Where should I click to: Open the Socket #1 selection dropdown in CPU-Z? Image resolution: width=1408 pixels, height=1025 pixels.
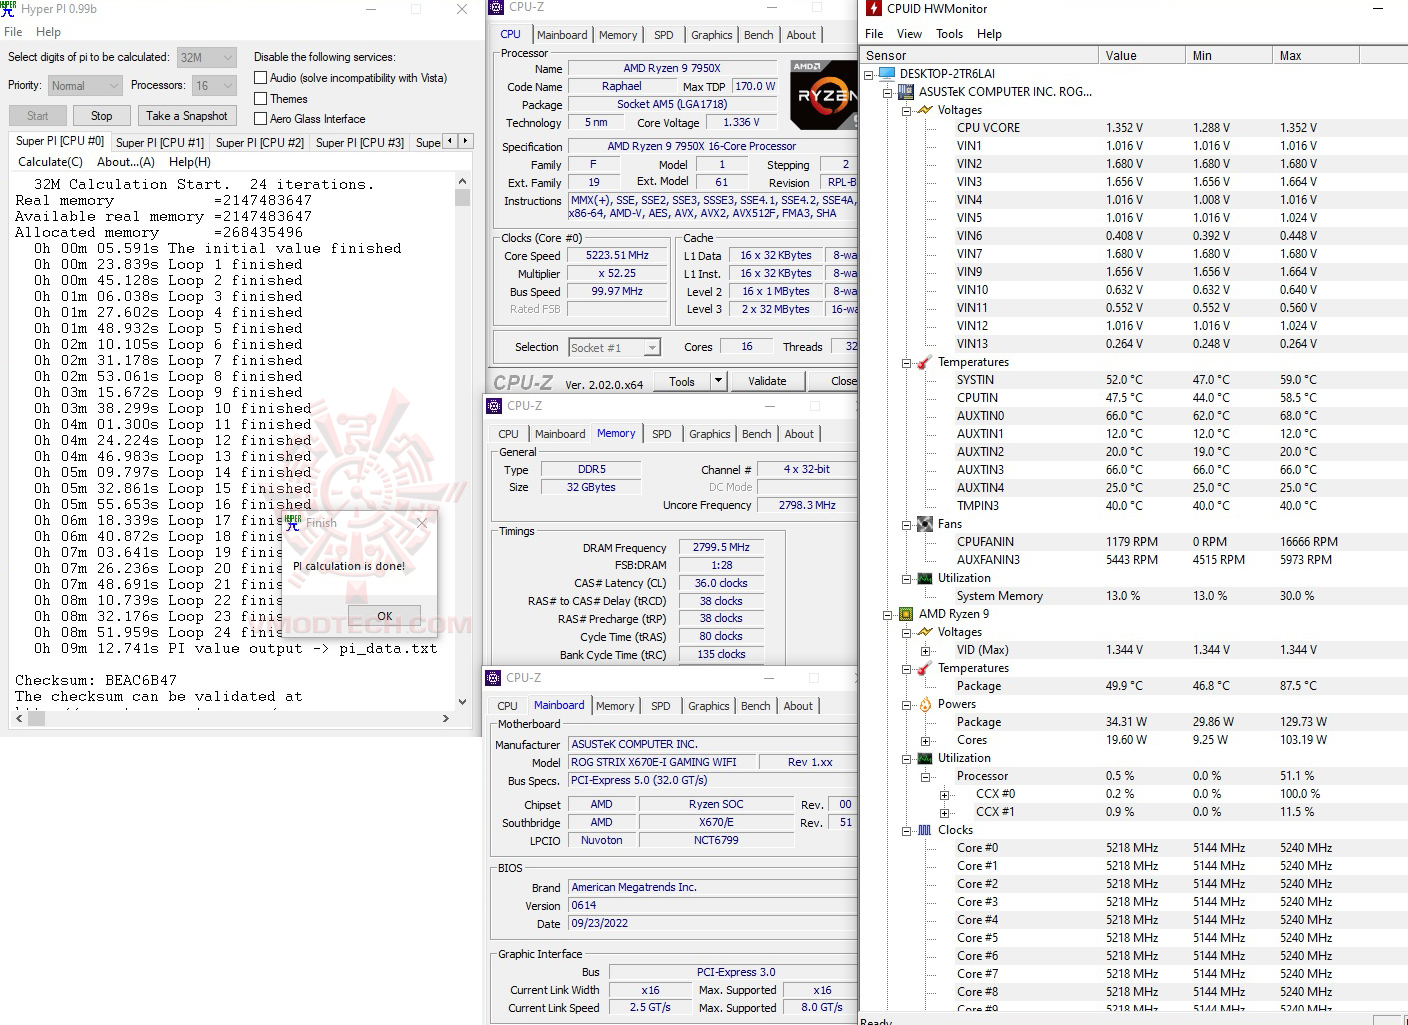pos(652,348)
